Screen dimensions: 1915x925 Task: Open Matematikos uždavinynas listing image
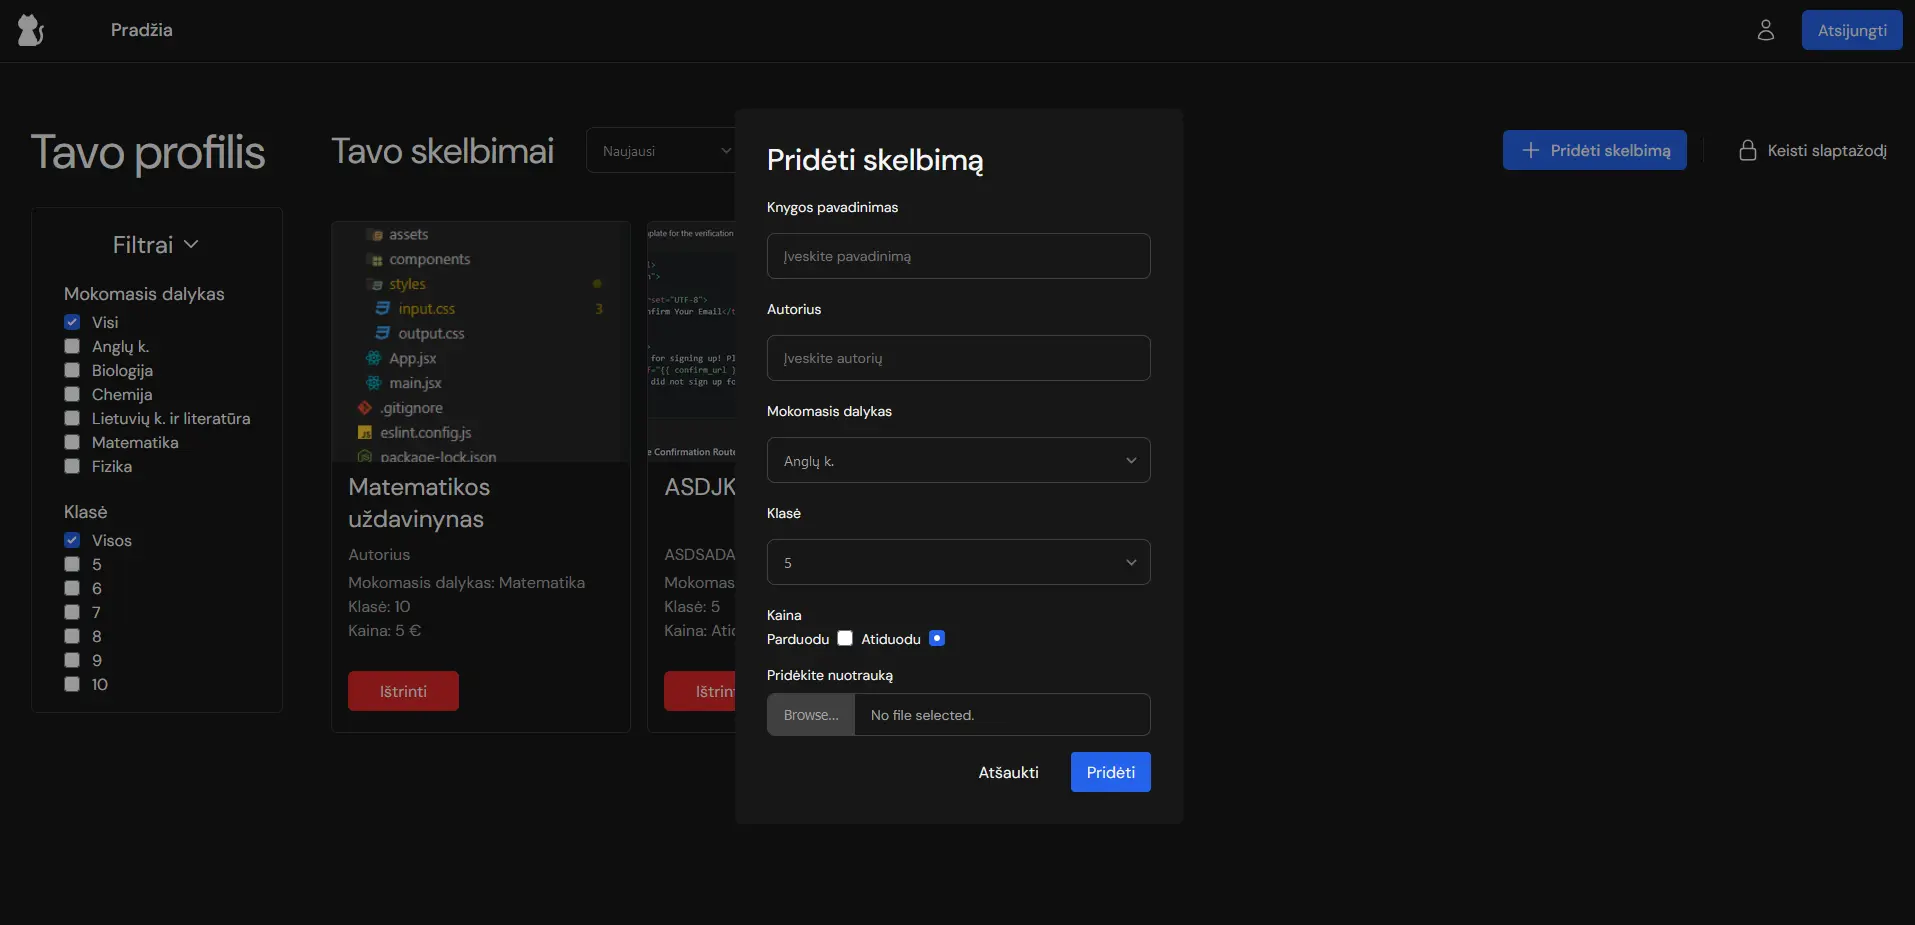click(480, 342)
